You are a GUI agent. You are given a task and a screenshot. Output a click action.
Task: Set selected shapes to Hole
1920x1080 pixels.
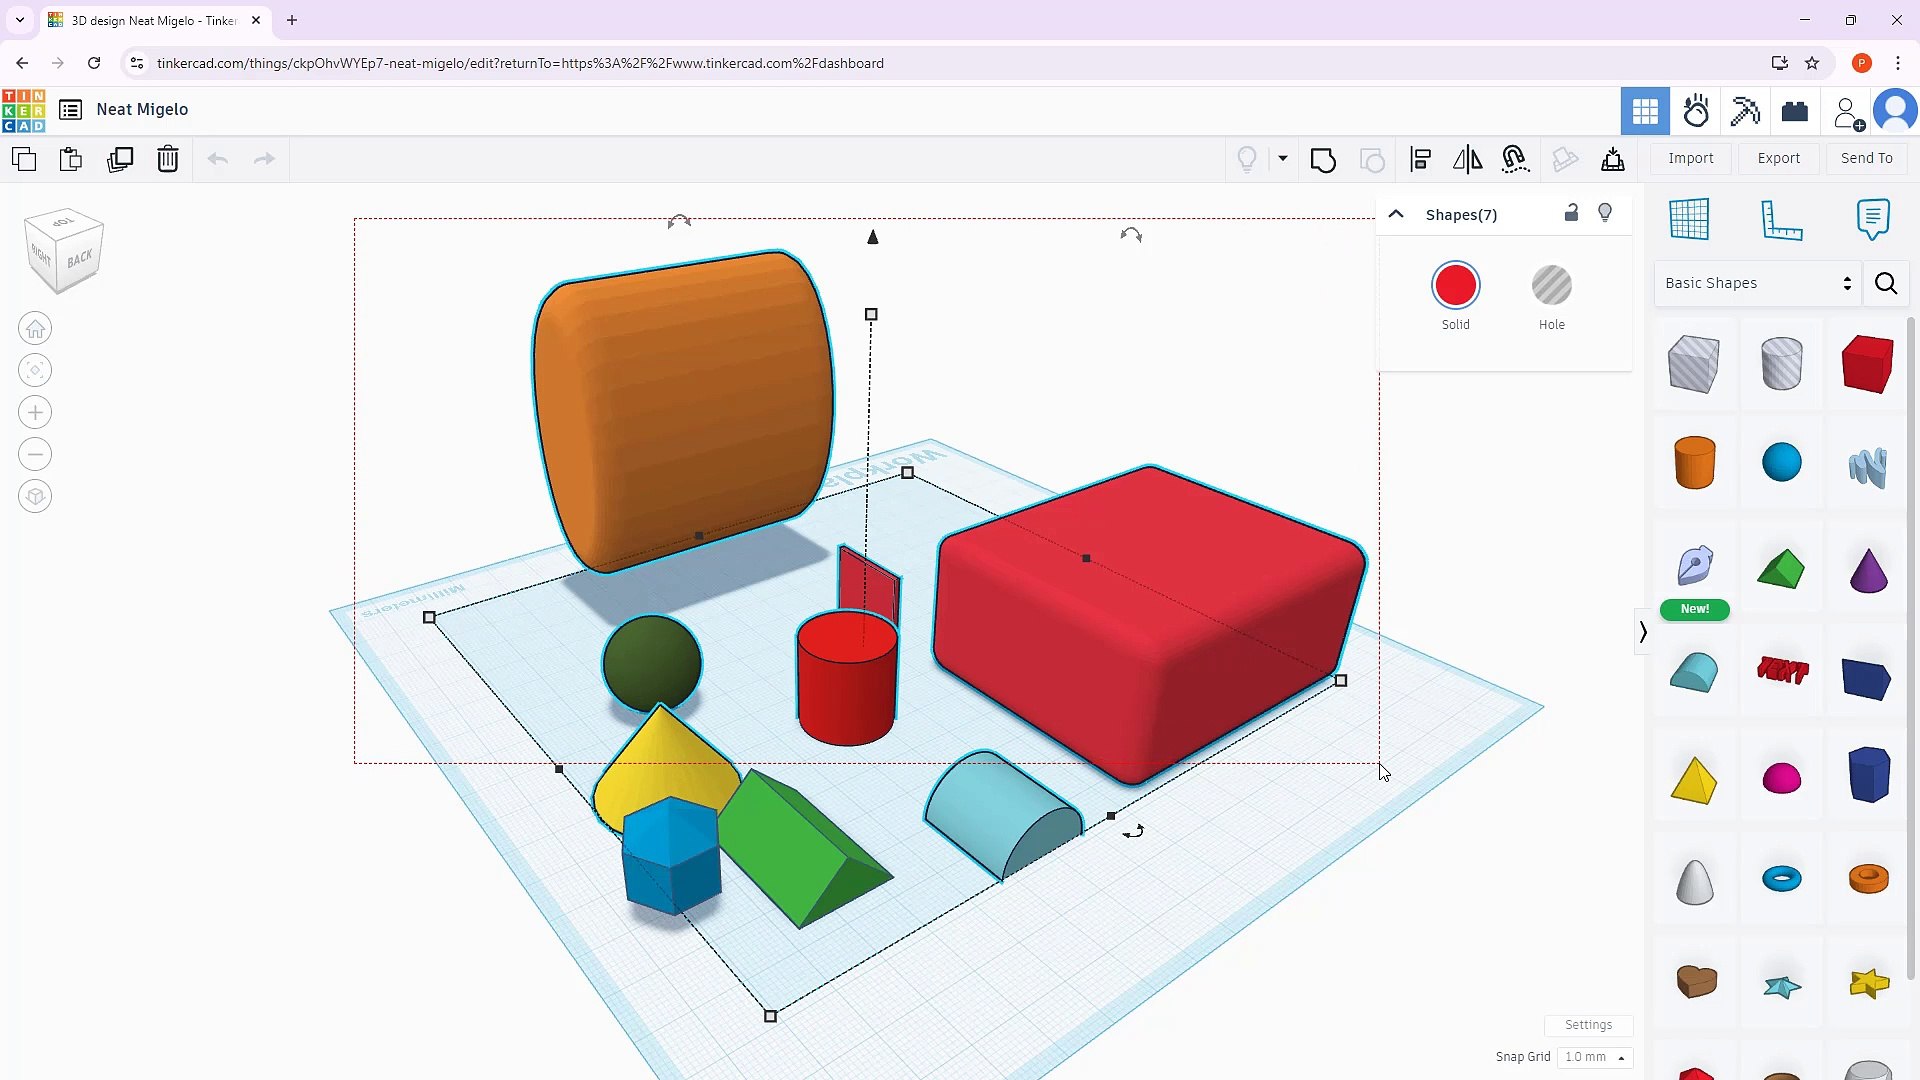click(1551, 286)
